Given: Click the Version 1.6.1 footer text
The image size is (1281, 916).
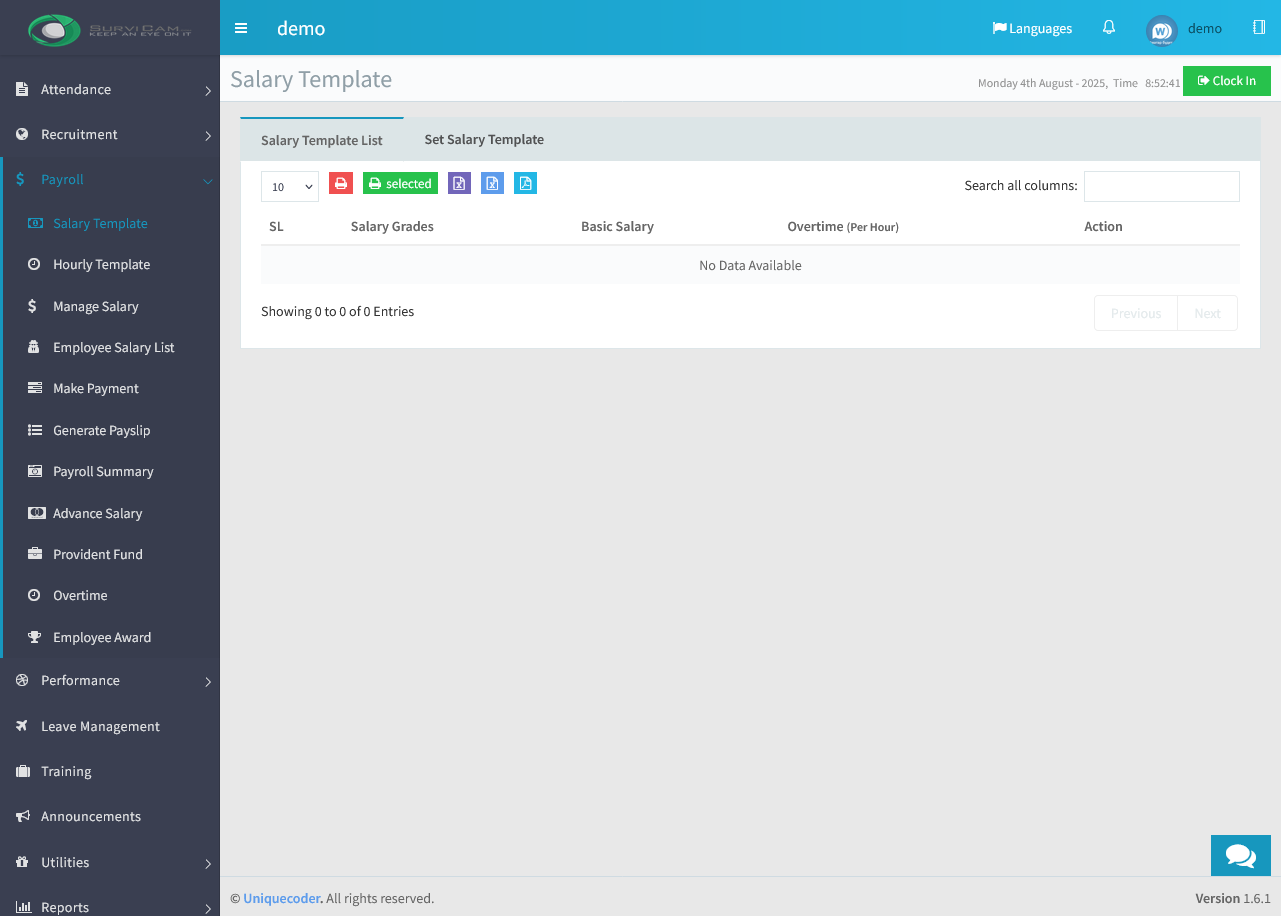Looking at the screenshot, I should point(1233,898).
